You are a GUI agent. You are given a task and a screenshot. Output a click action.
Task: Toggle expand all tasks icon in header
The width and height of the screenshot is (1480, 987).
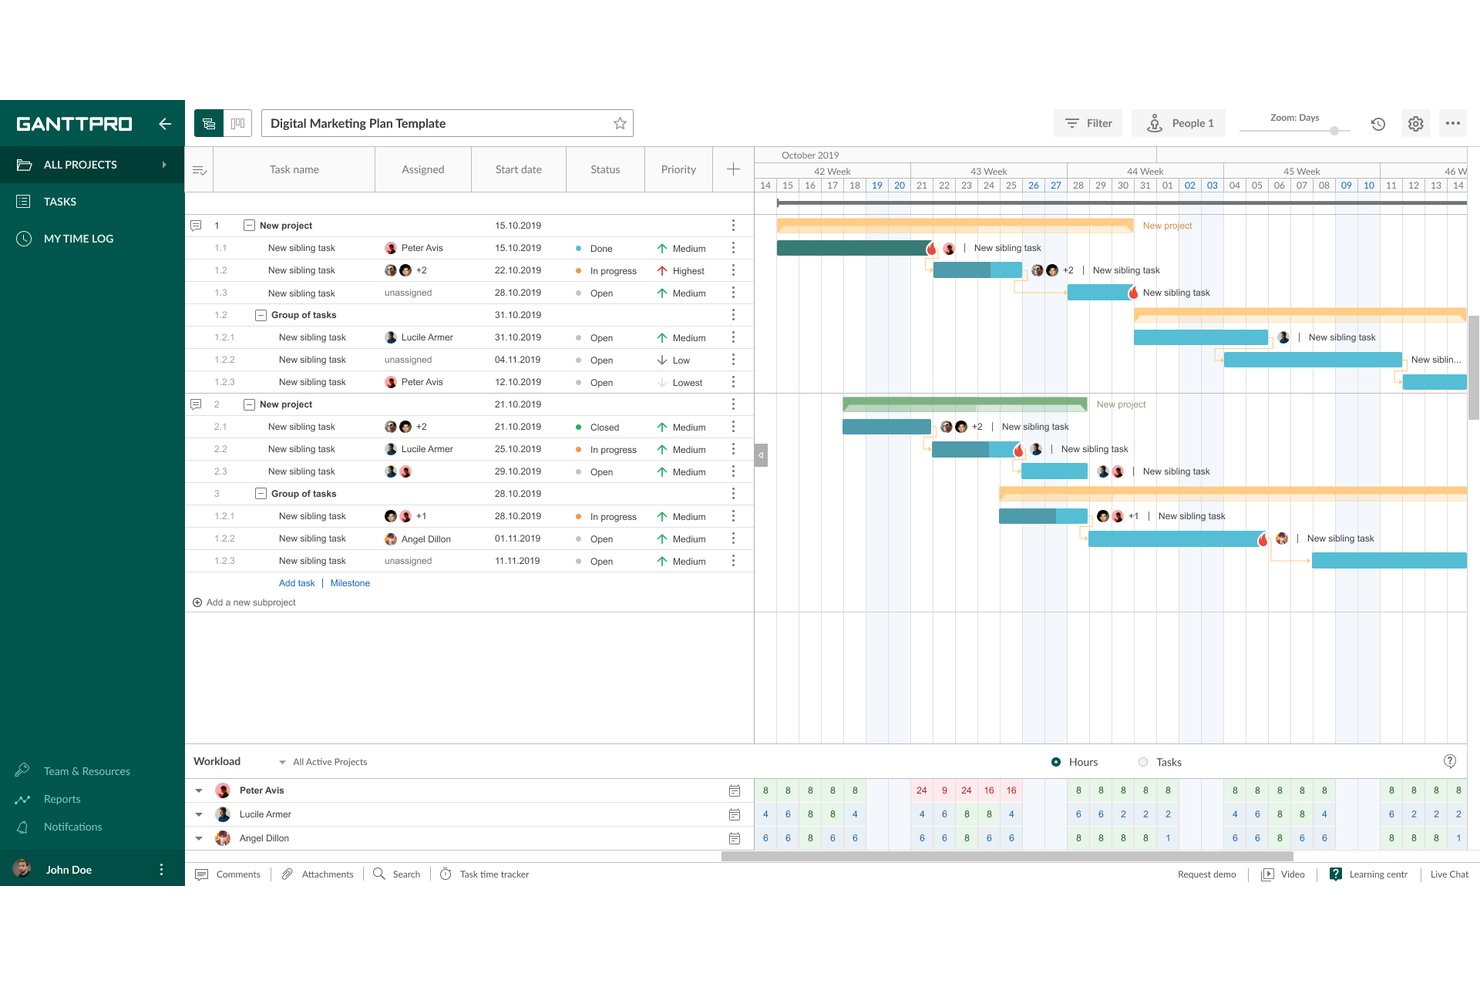click(x=199, y=170)
